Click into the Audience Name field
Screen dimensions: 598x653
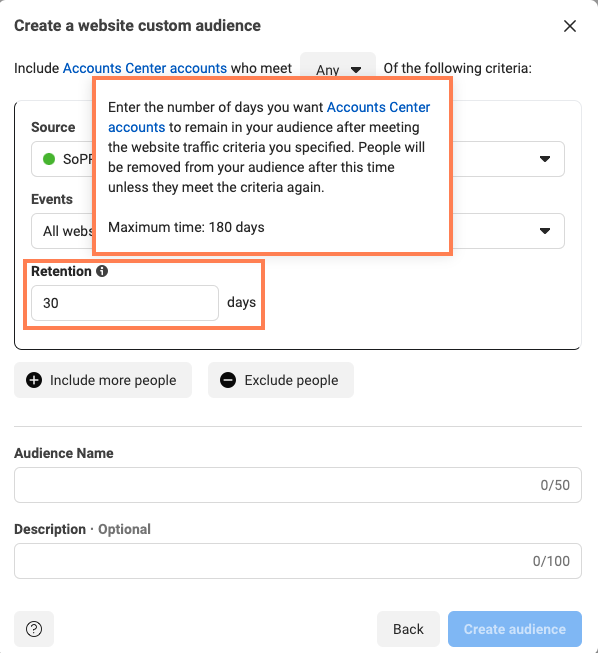(298, 485)
